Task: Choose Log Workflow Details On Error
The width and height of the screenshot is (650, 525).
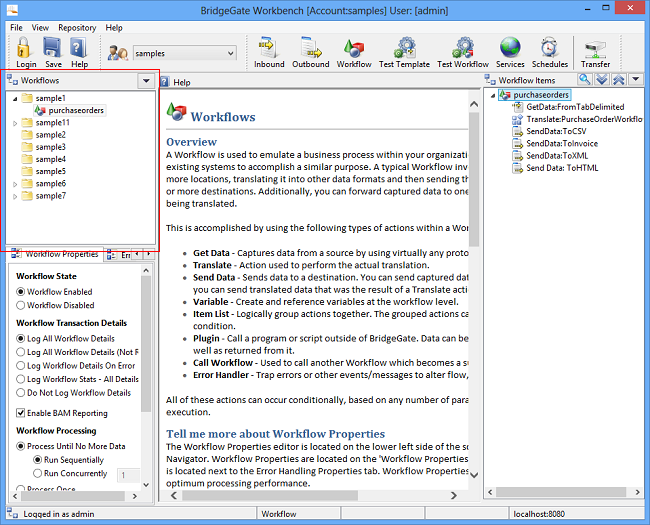Action: pos(20,366)
